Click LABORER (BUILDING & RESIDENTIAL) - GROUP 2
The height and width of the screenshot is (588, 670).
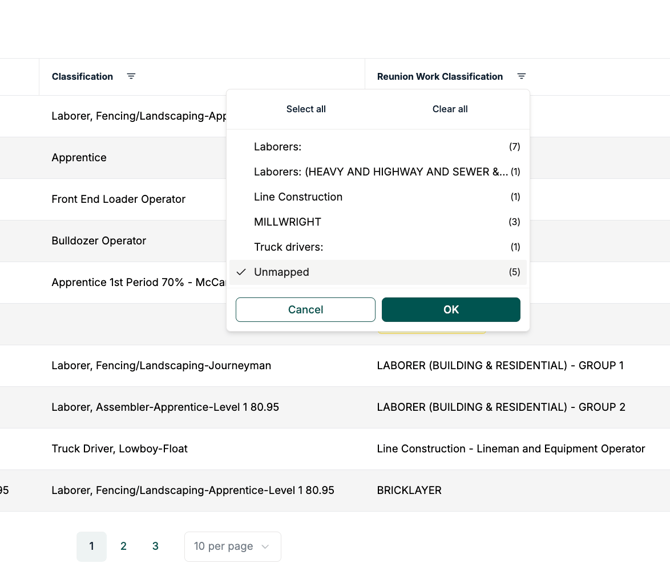tap(501, 407)
